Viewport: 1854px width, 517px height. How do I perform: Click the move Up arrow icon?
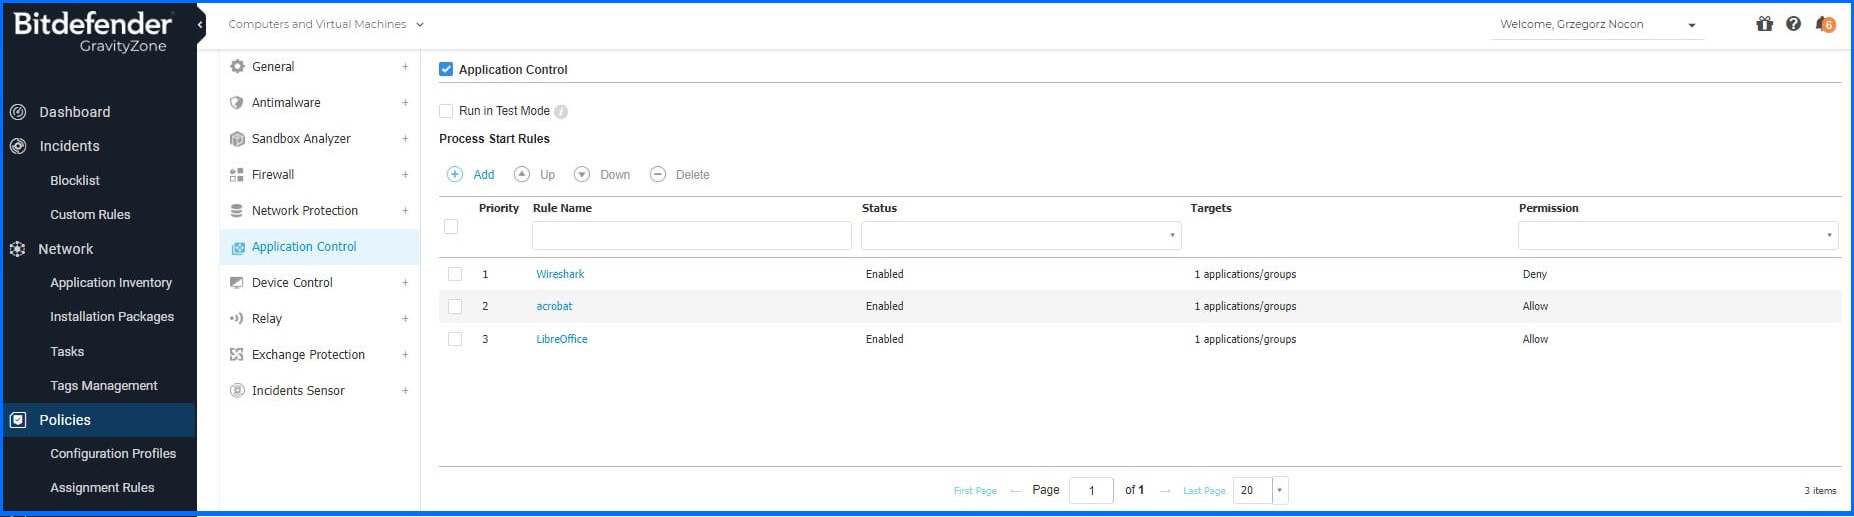point(521,174)
